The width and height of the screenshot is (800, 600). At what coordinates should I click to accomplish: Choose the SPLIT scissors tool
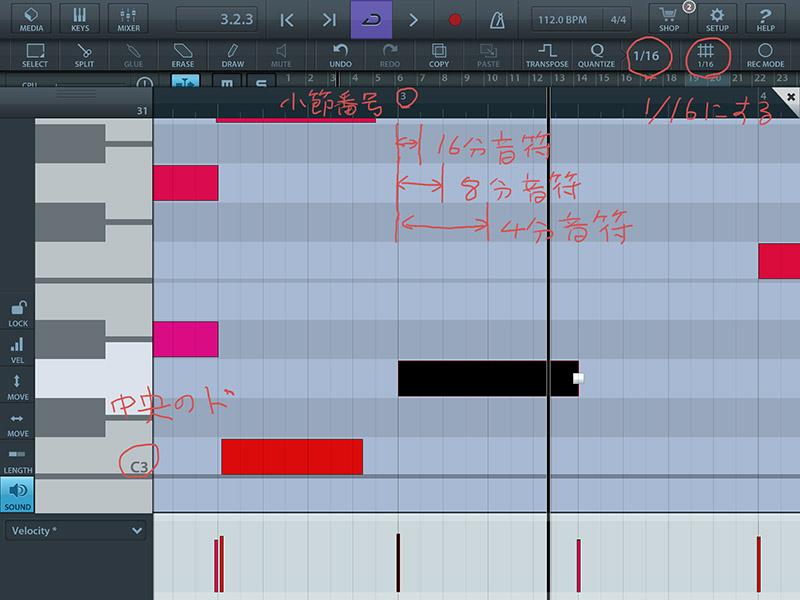click(x=84, y=55)
